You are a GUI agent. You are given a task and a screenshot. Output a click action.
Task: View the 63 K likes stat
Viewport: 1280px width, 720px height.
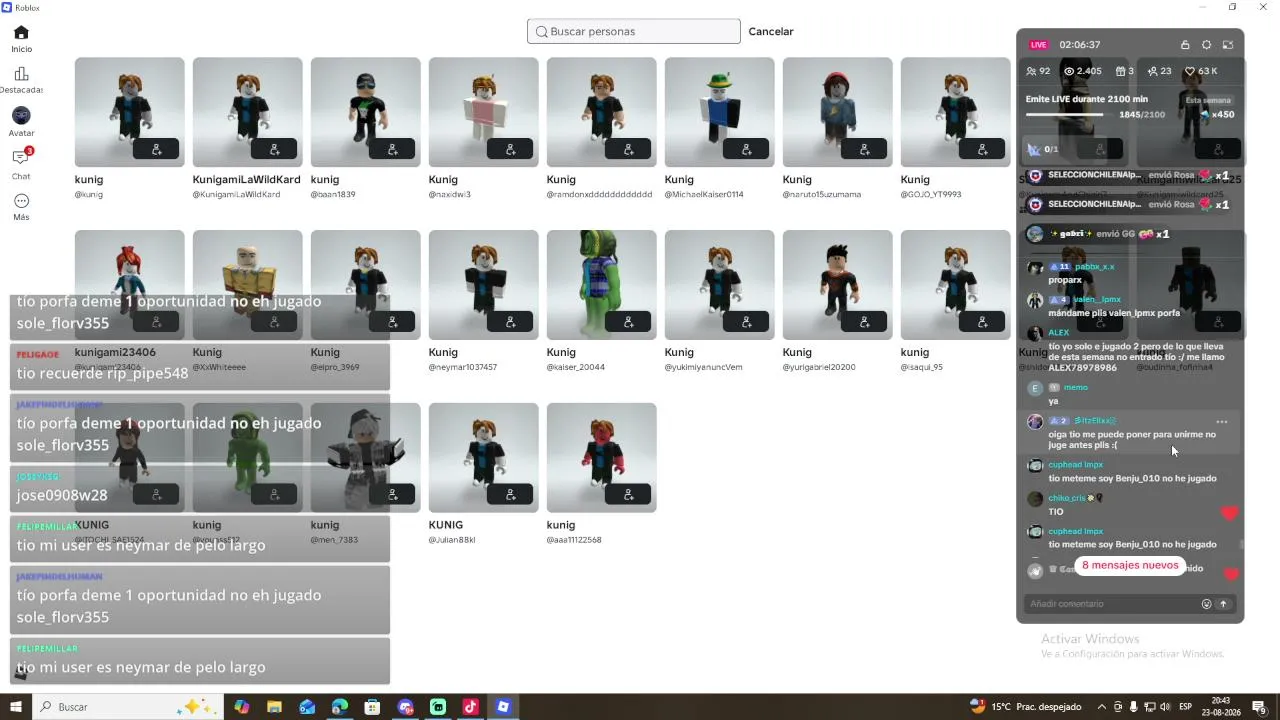(1201, 71)
